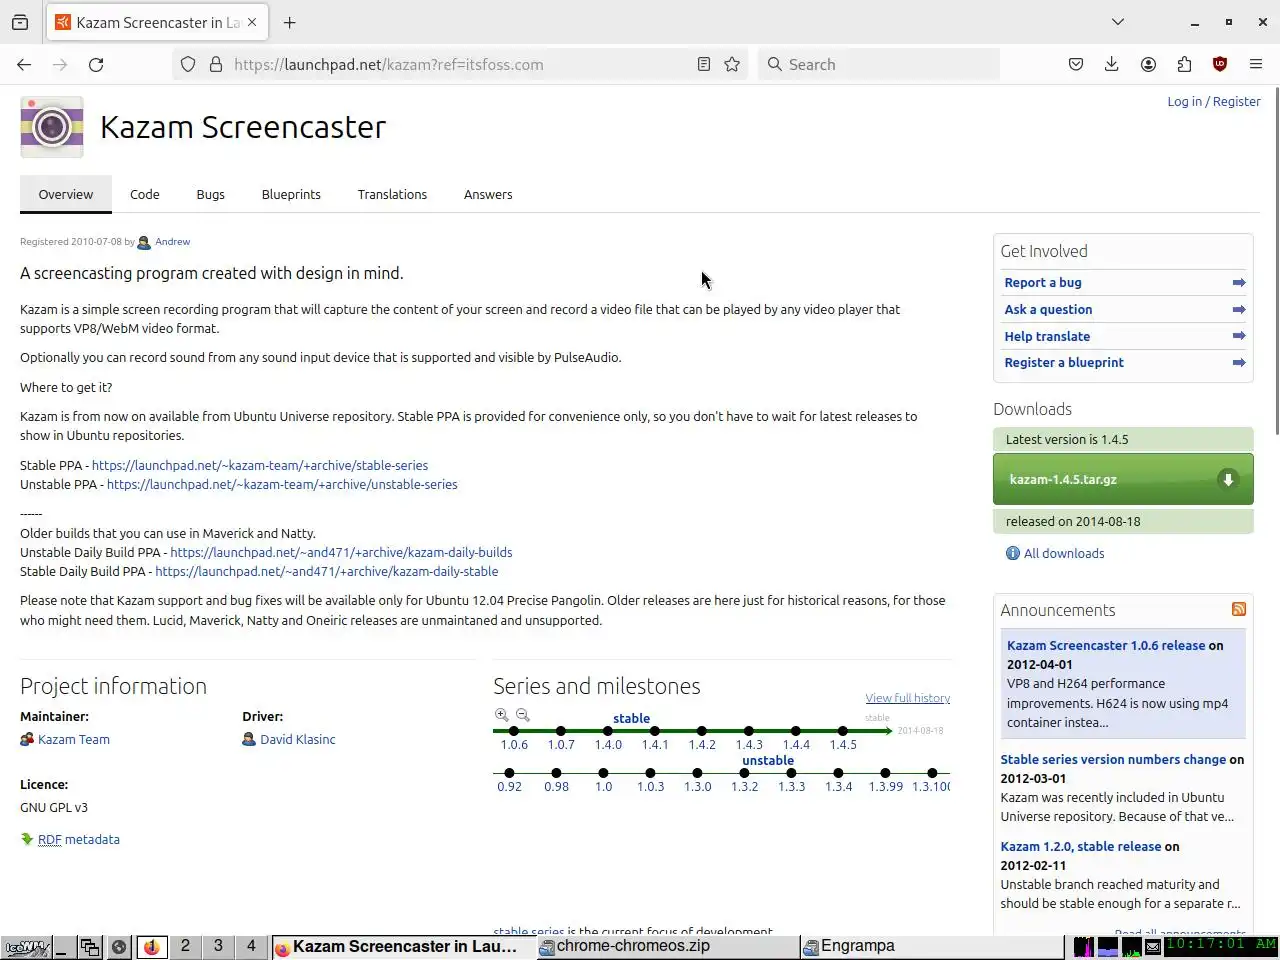1280x960 pixels.
Task: Click into the Firefox Search field
Action: pyautogui.click(x=880, y=64)
